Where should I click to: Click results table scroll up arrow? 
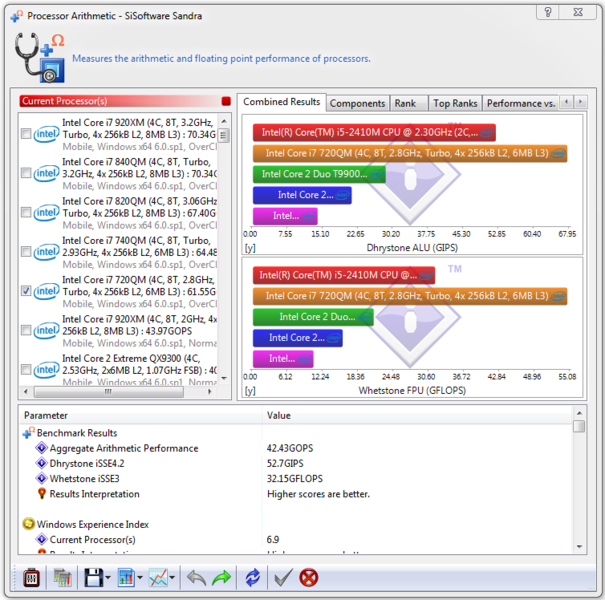579,414
